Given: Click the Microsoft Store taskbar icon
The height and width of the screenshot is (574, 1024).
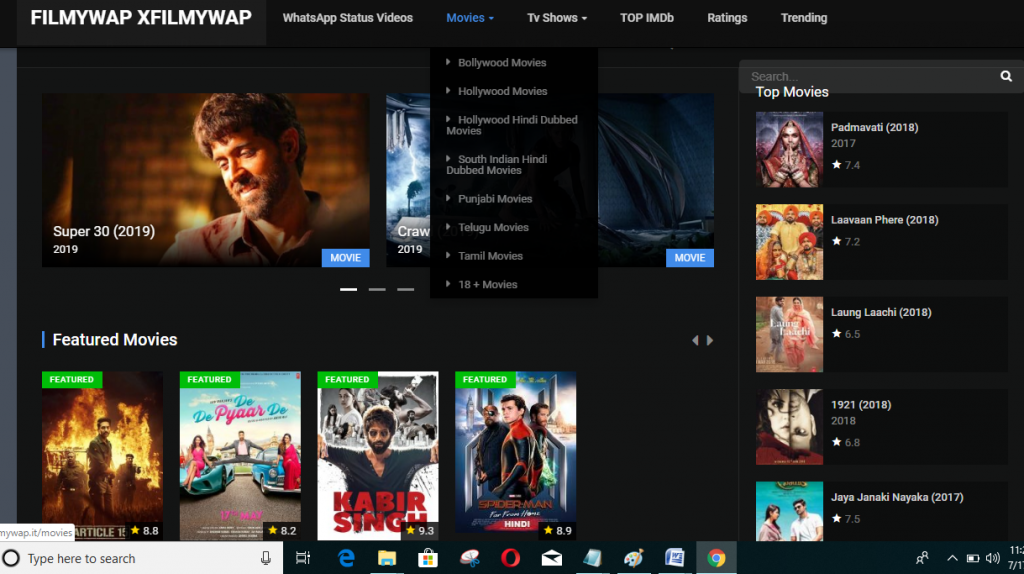Looking at the screenshot, I should coord(428,558).
